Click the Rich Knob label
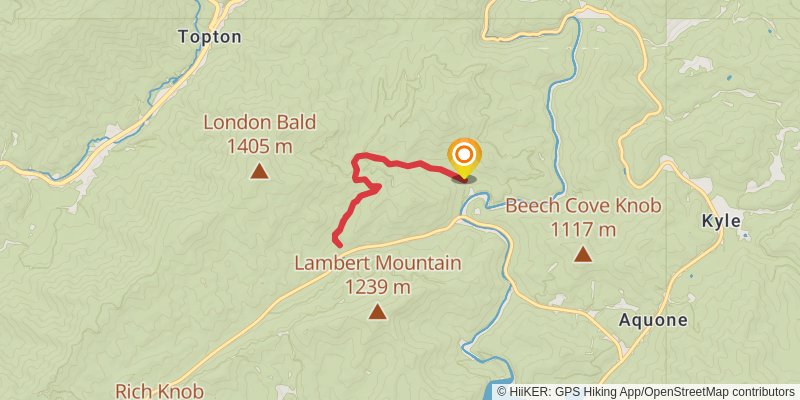 tap(160, 391)
